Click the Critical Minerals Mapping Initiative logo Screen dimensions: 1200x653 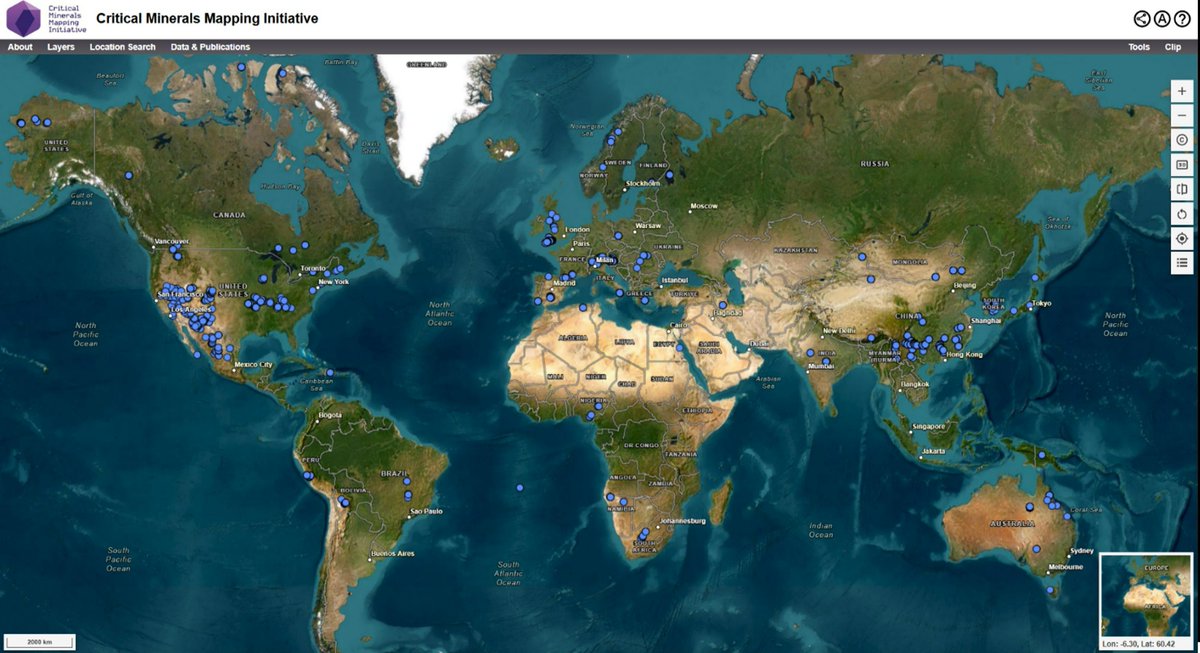coord(46,19)
